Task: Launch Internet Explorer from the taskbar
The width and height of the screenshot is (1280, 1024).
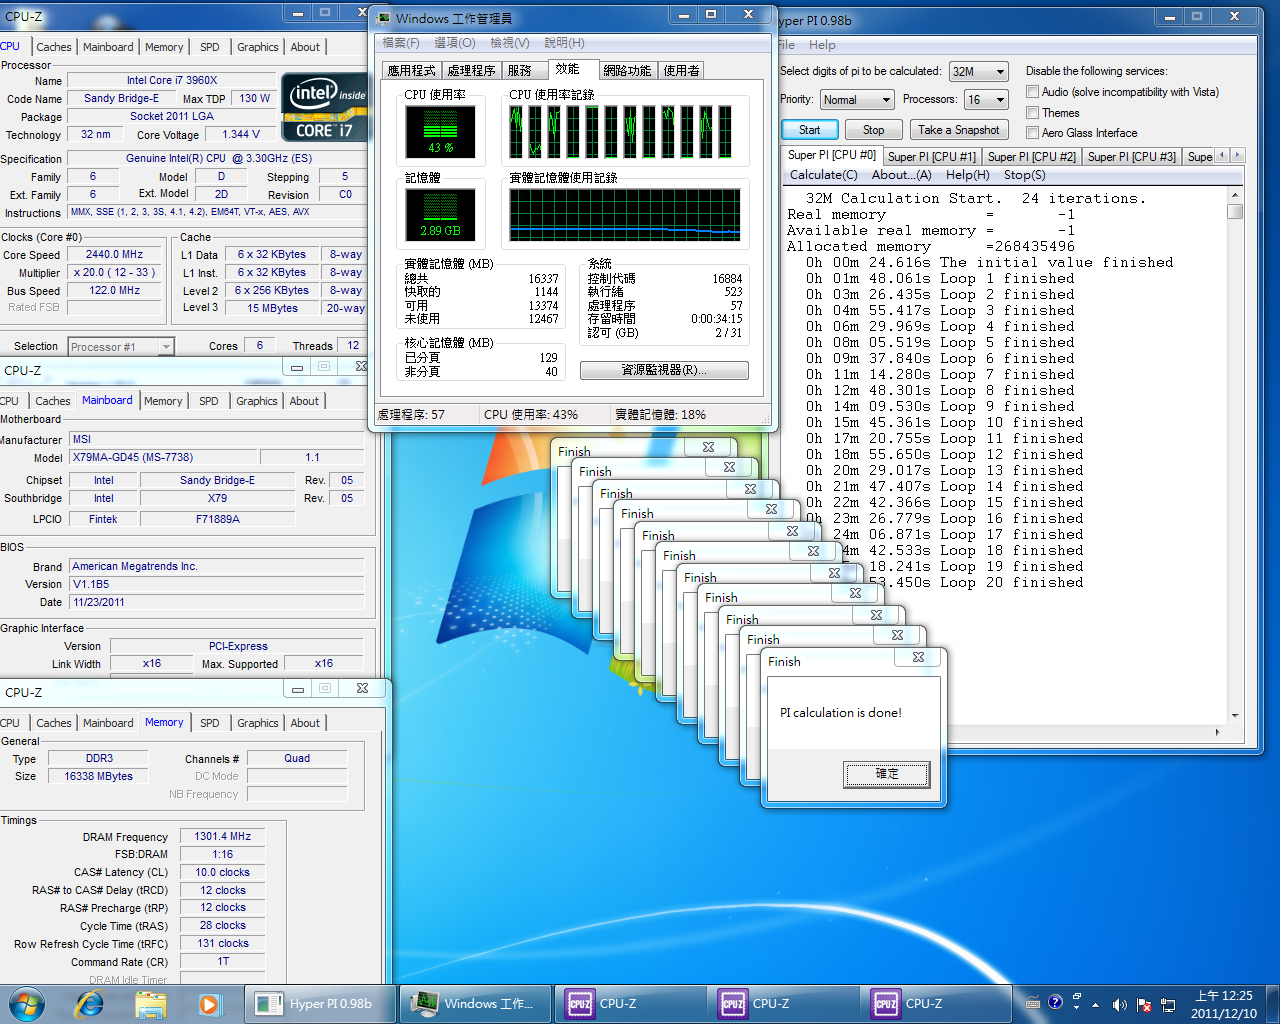Action: point(90,1004)
